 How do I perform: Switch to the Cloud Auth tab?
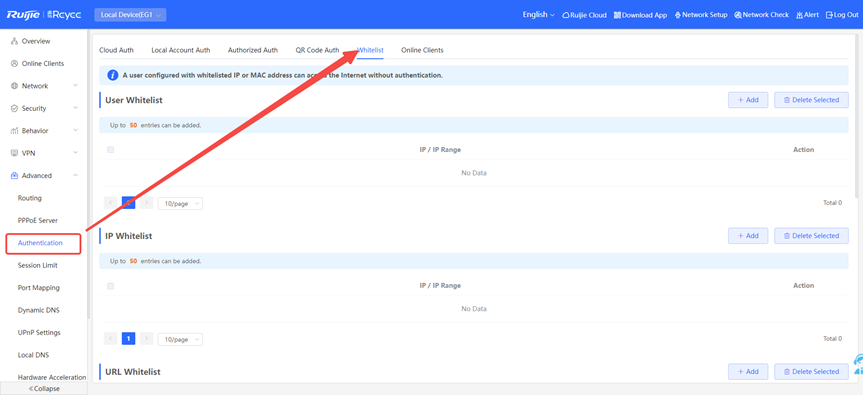tap(116, 50)
